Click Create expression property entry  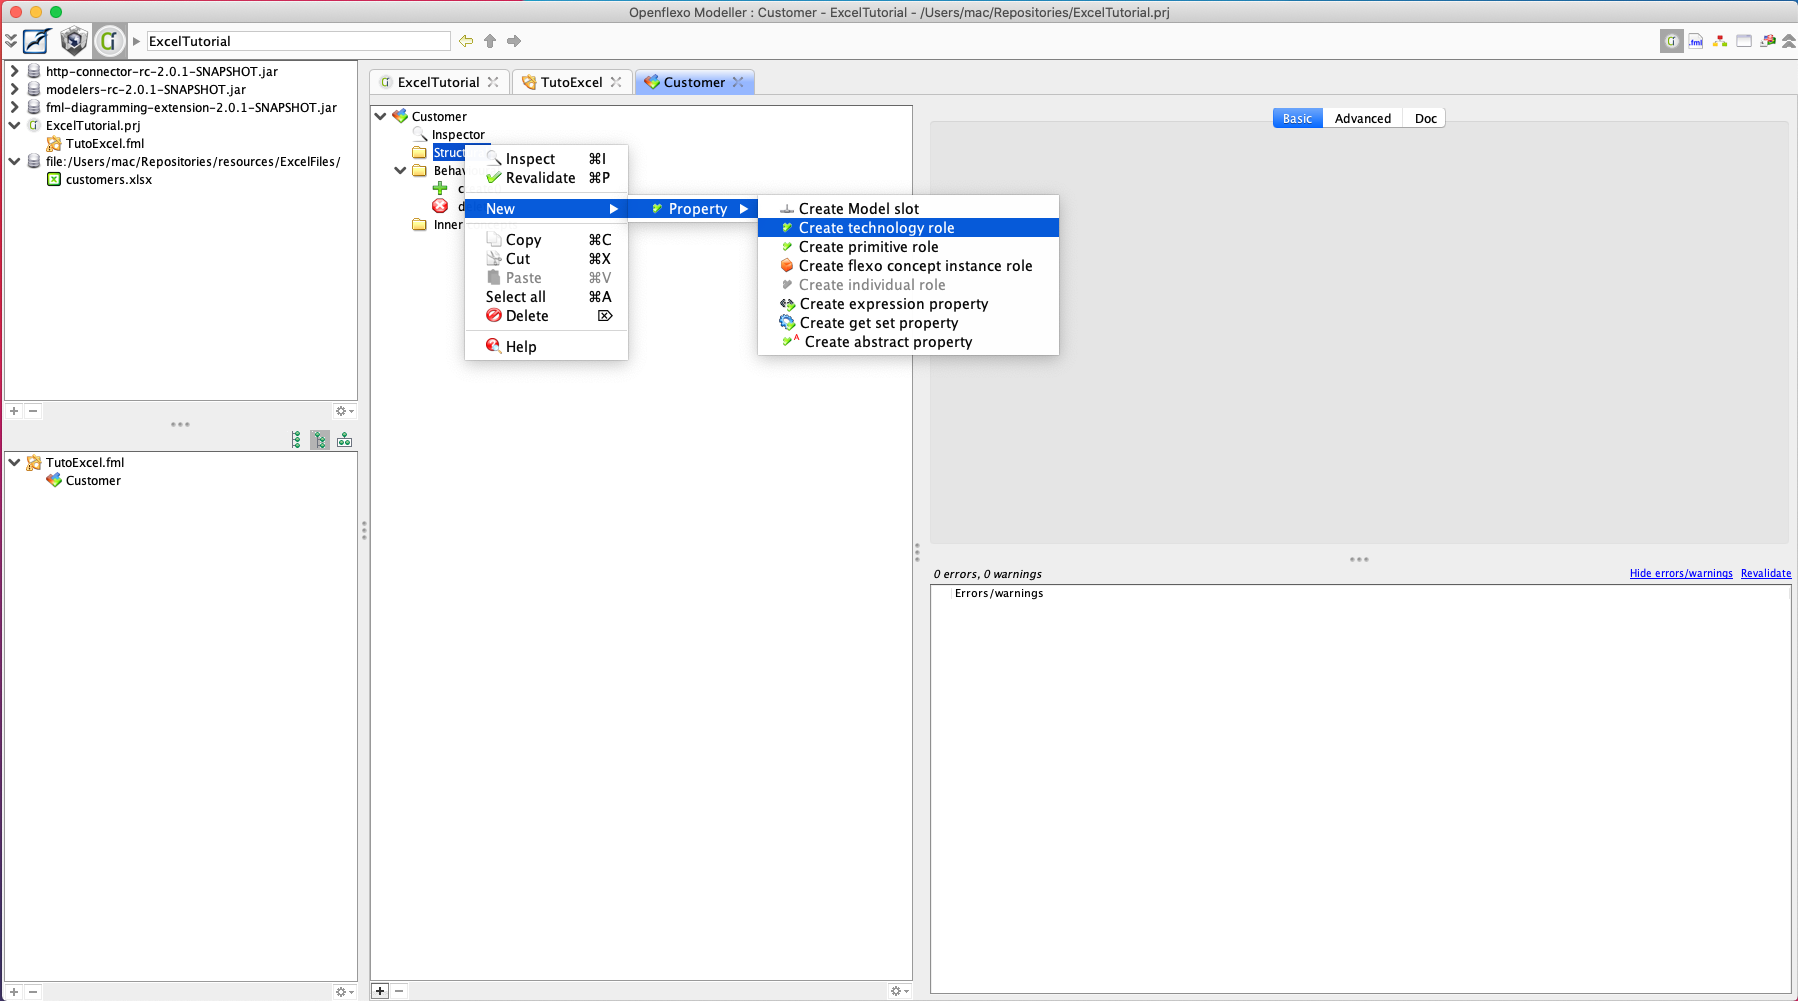(908, 303)
